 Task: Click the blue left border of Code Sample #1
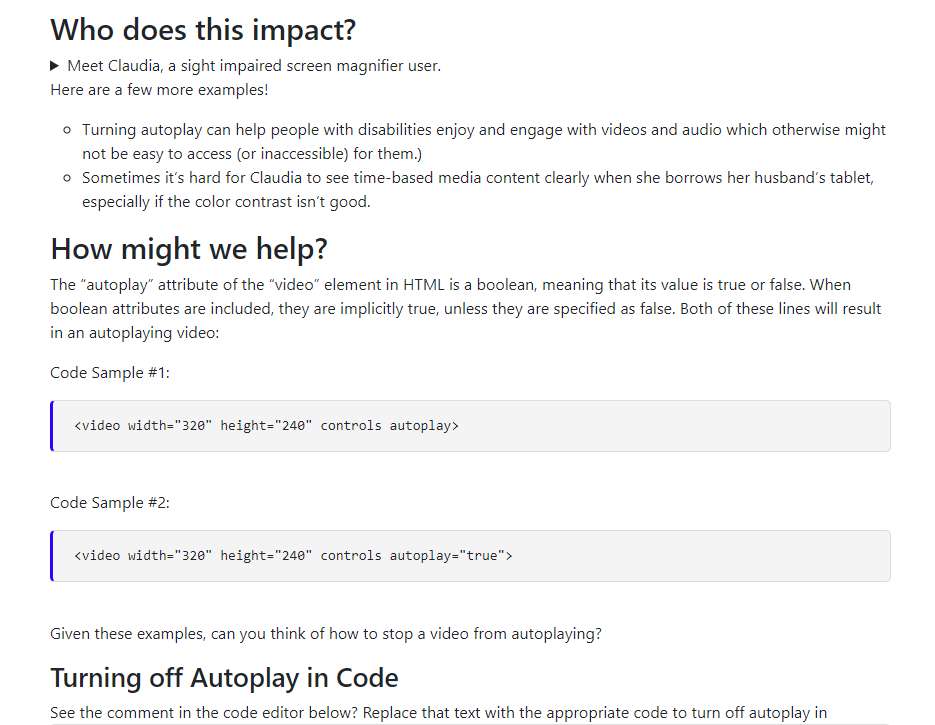point(52,426)
